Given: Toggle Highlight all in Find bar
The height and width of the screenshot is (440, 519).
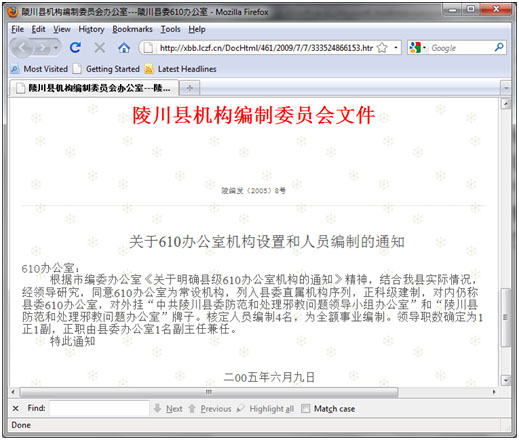Looking at the screenshot, I should click(265, 409).
